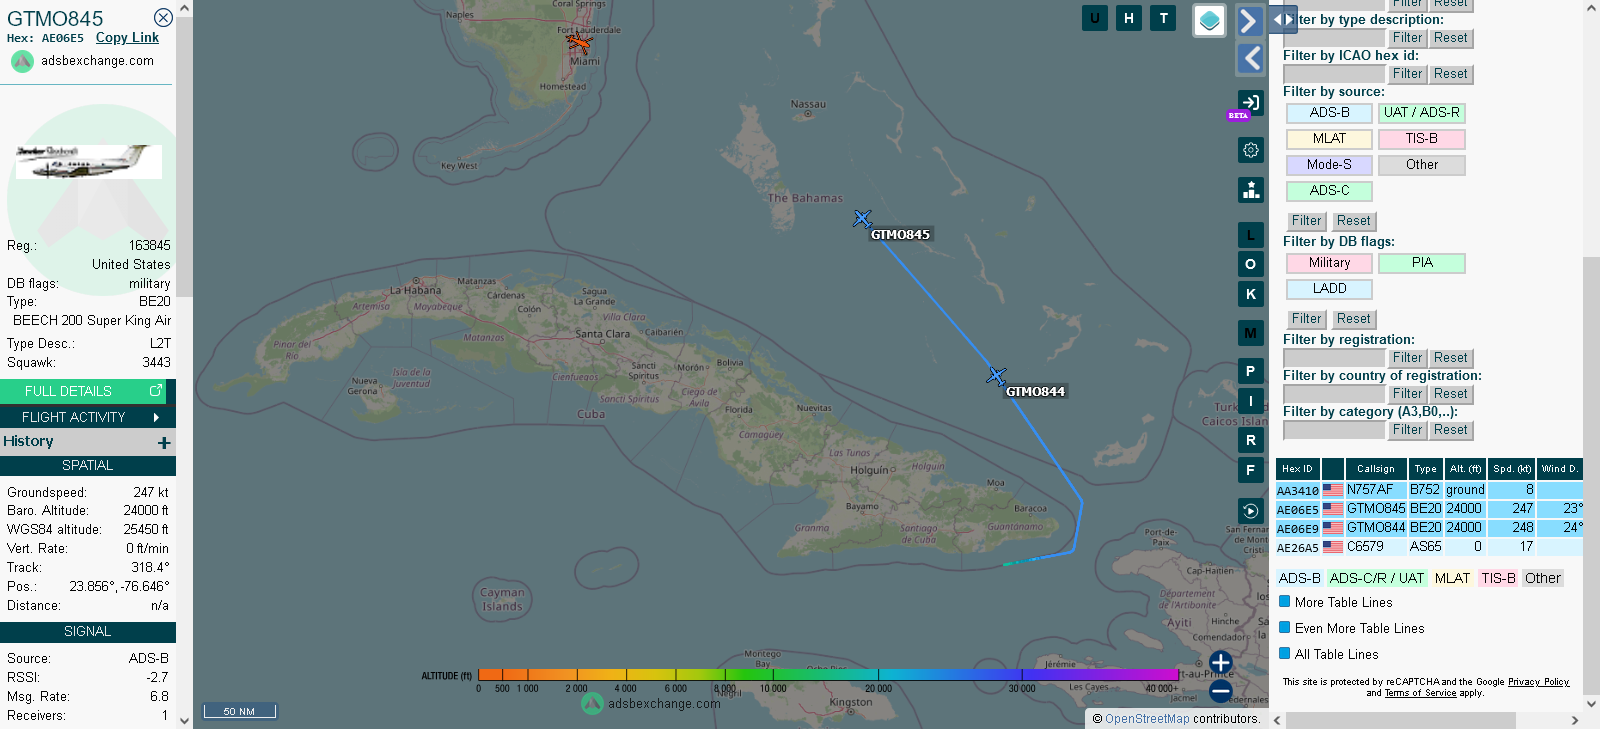Select the GTMO844 aircraft marker on the map
The image size is (1600, 729).
[996, 376]
